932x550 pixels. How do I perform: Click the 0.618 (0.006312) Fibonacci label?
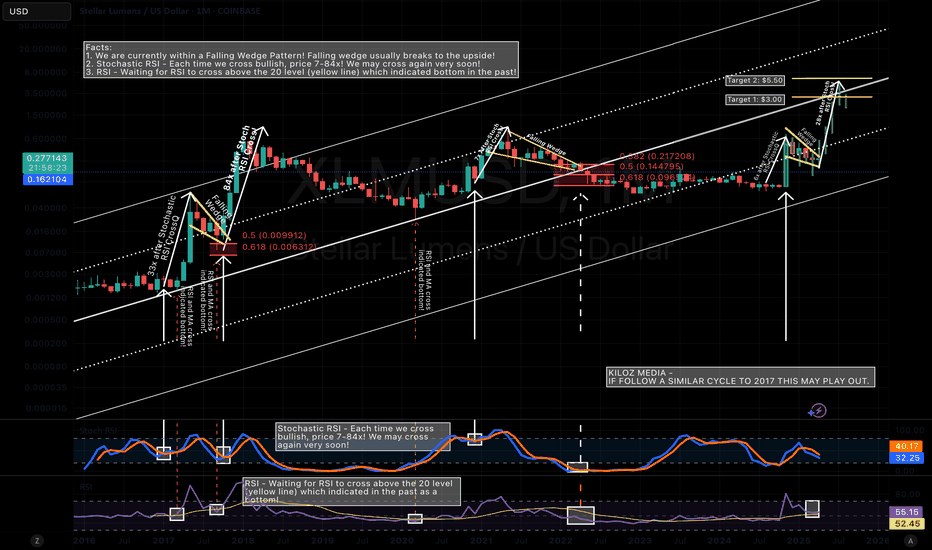[279, 247]
